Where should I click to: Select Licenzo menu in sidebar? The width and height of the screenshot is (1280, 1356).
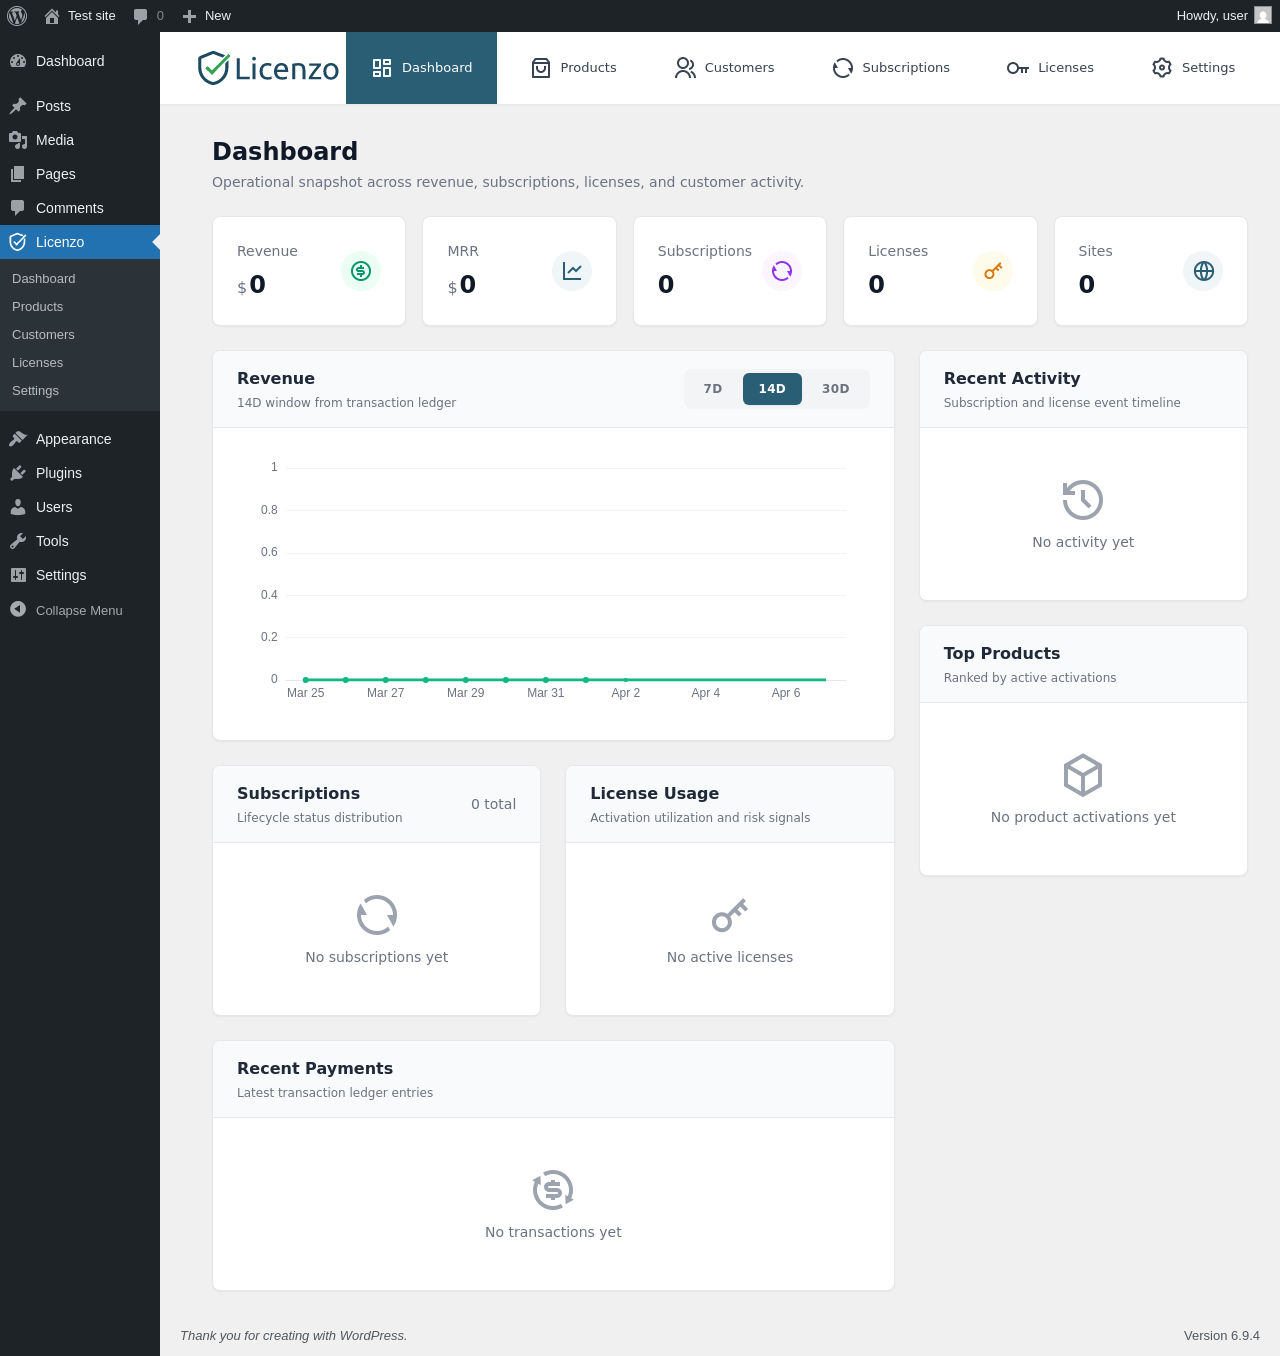[x=80, y=242]
